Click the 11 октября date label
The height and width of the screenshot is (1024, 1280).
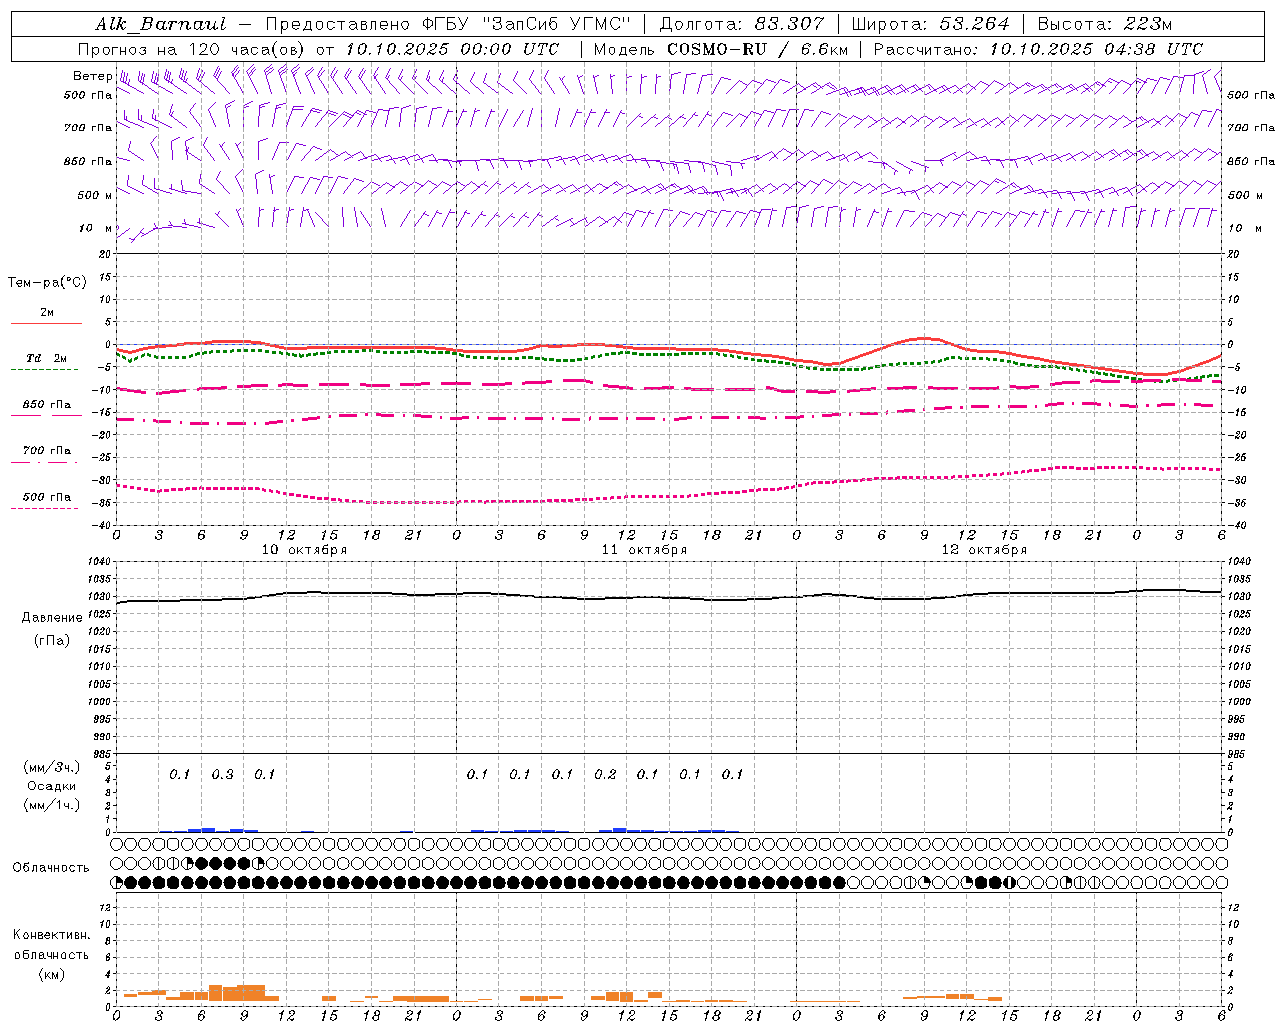pyautogui.click(x=644, y=550)
